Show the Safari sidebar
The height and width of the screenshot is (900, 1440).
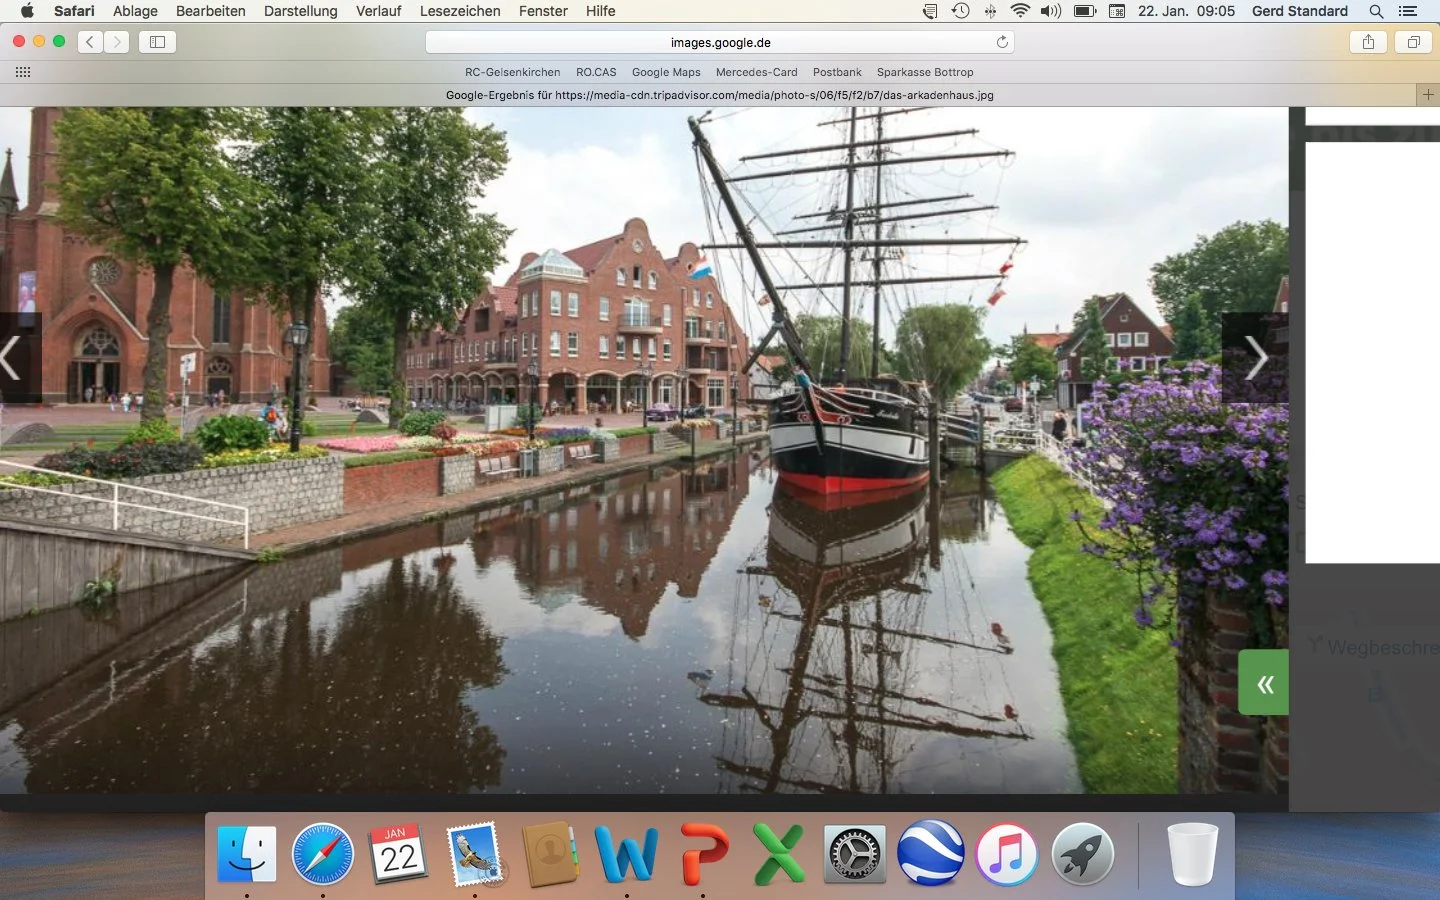click(x=157, y=42)
